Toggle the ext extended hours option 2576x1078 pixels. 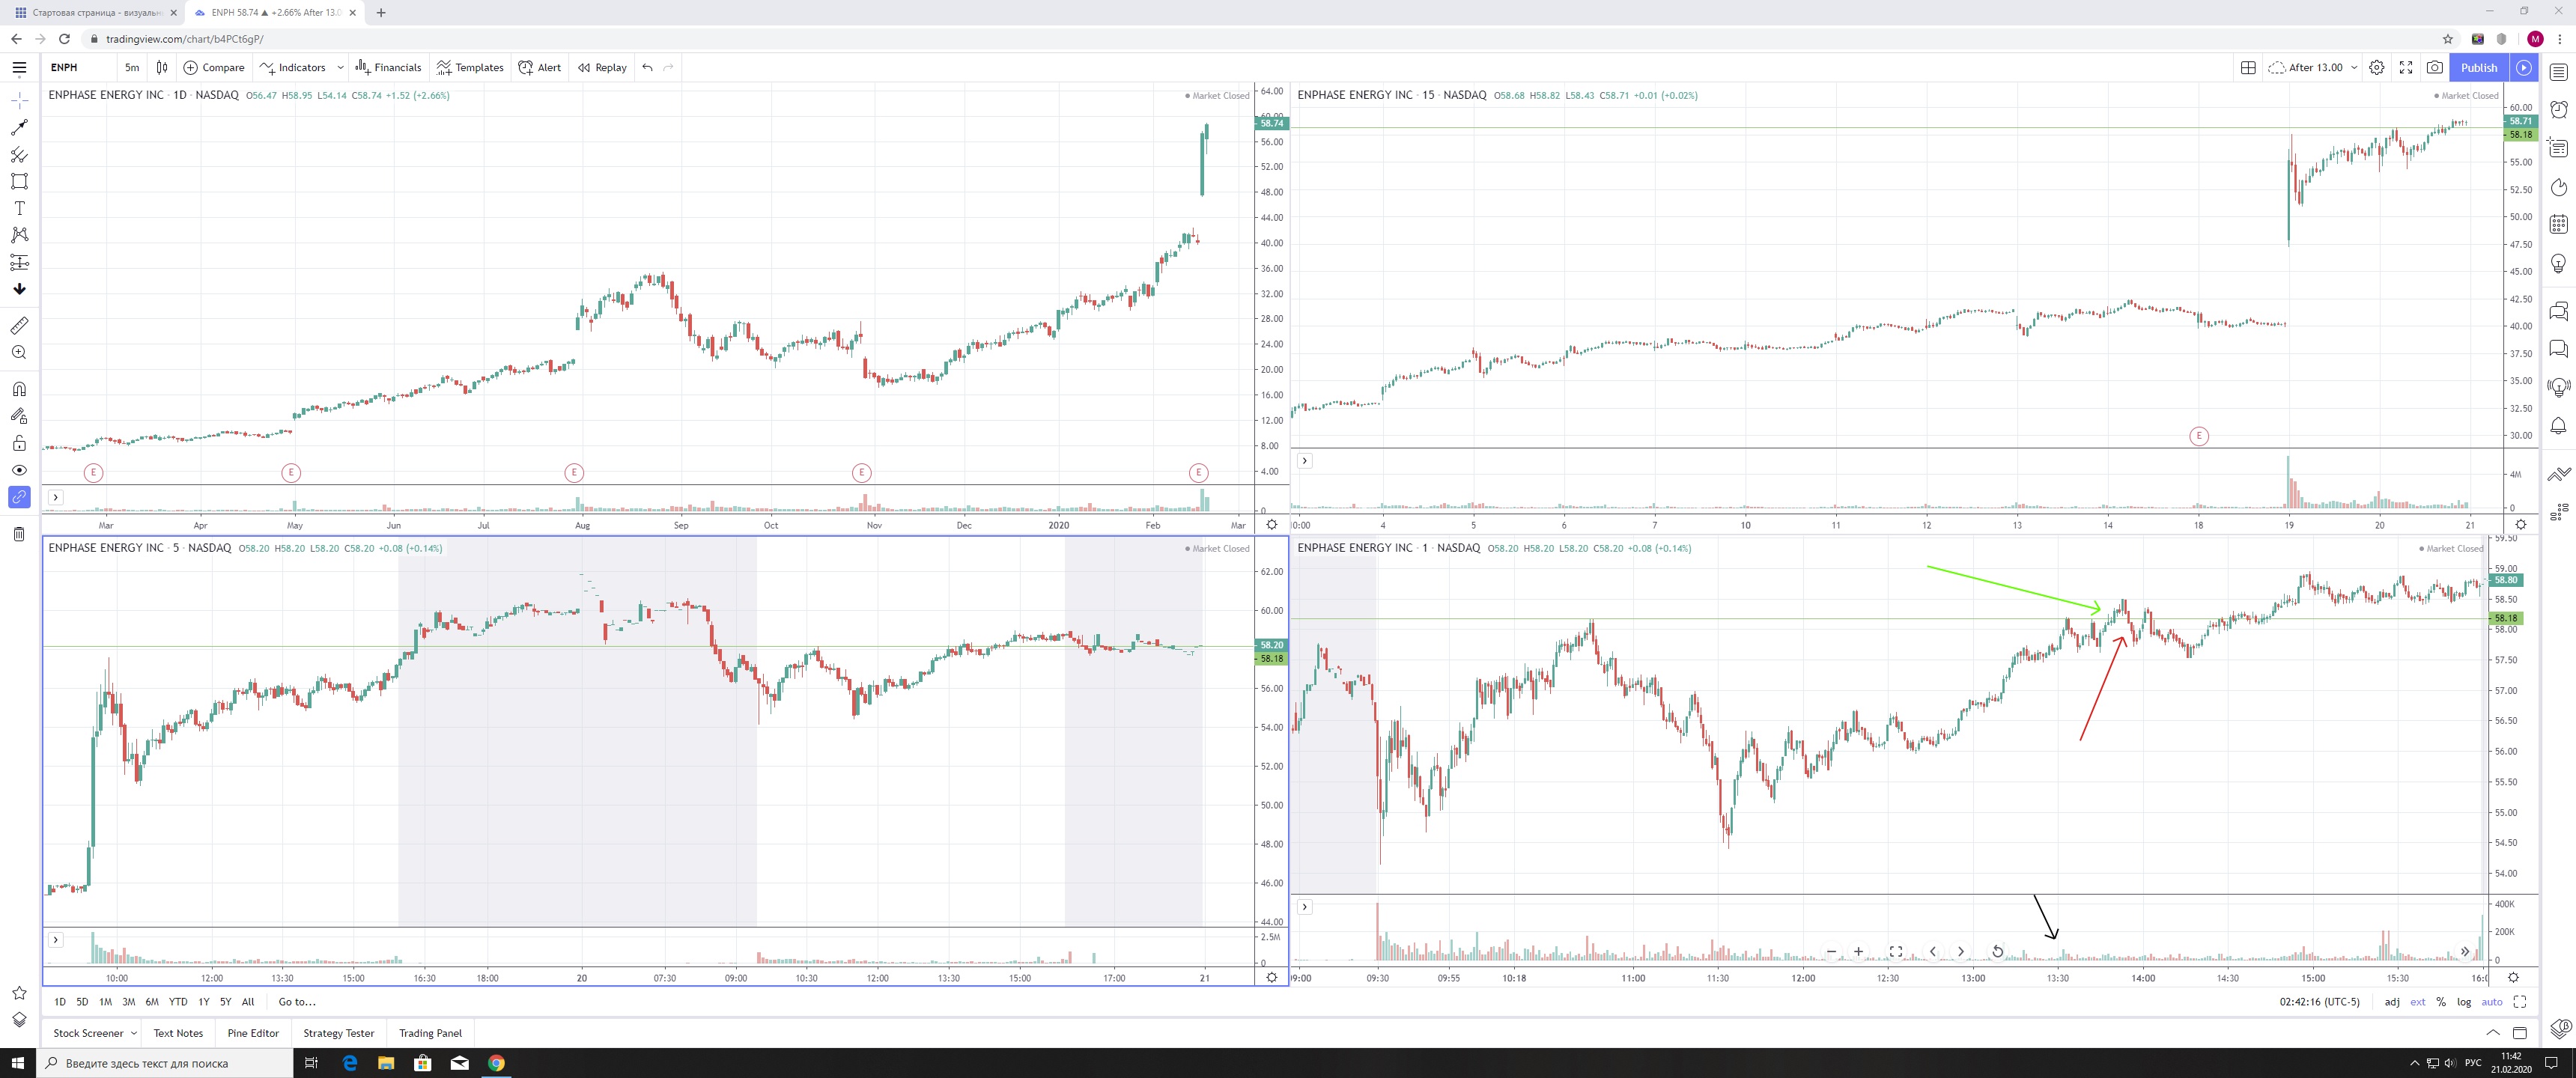tap(2417, 1002)
